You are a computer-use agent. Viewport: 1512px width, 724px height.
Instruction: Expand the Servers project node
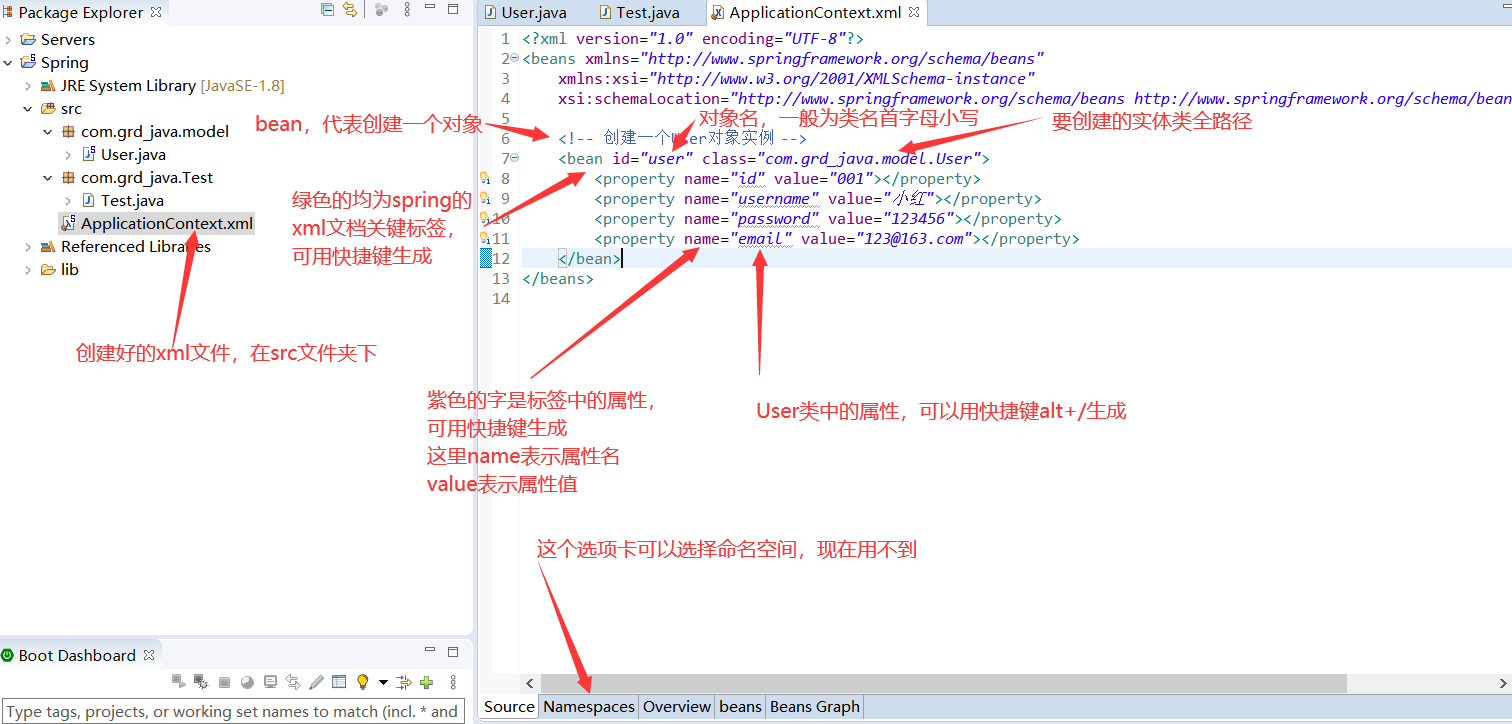8,40
